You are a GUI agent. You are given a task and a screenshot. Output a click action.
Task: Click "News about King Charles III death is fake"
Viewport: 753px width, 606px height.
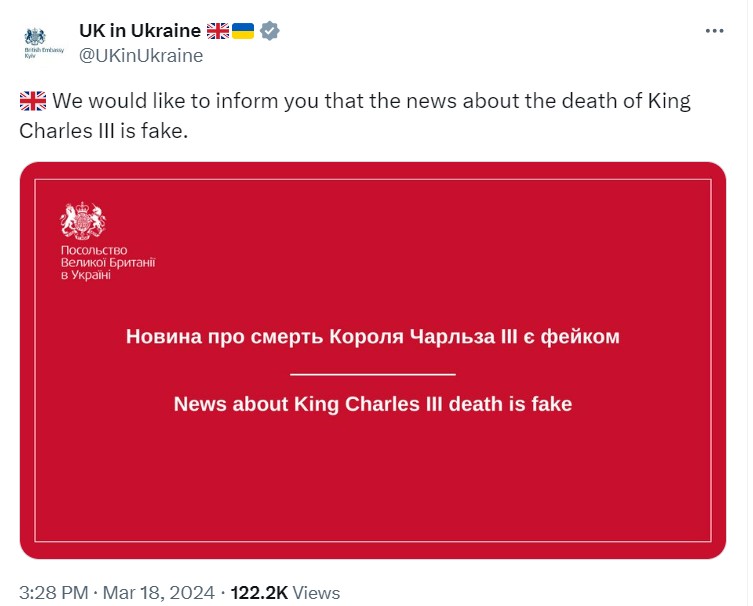pyautogui.click(x=372, y=404)
